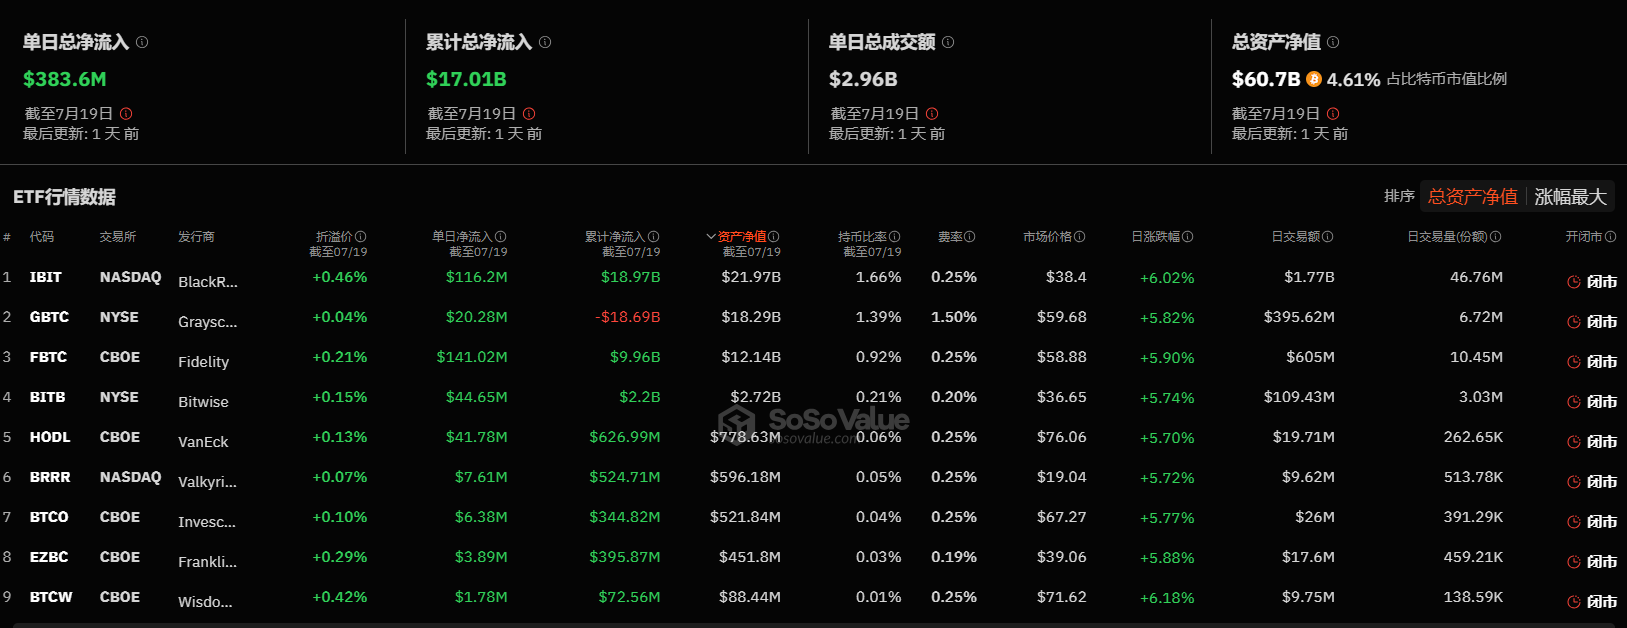Click info icon beside 累计总净流入 title

pos(545,42)
